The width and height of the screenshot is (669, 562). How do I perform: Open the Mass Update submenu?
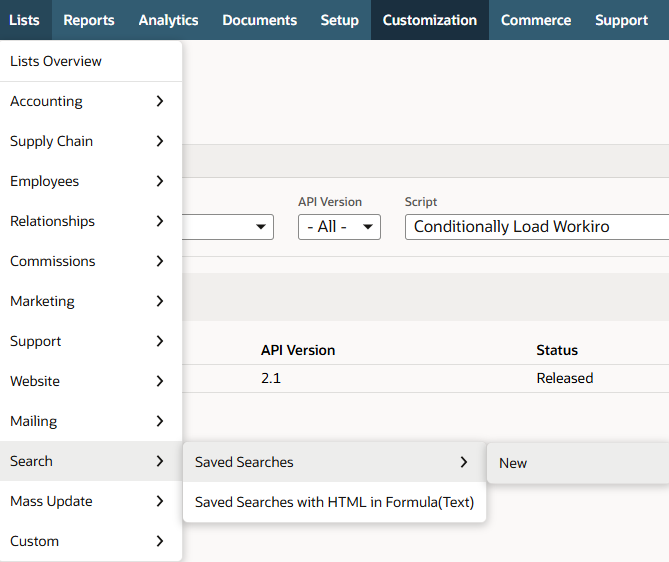click(51, 501)
